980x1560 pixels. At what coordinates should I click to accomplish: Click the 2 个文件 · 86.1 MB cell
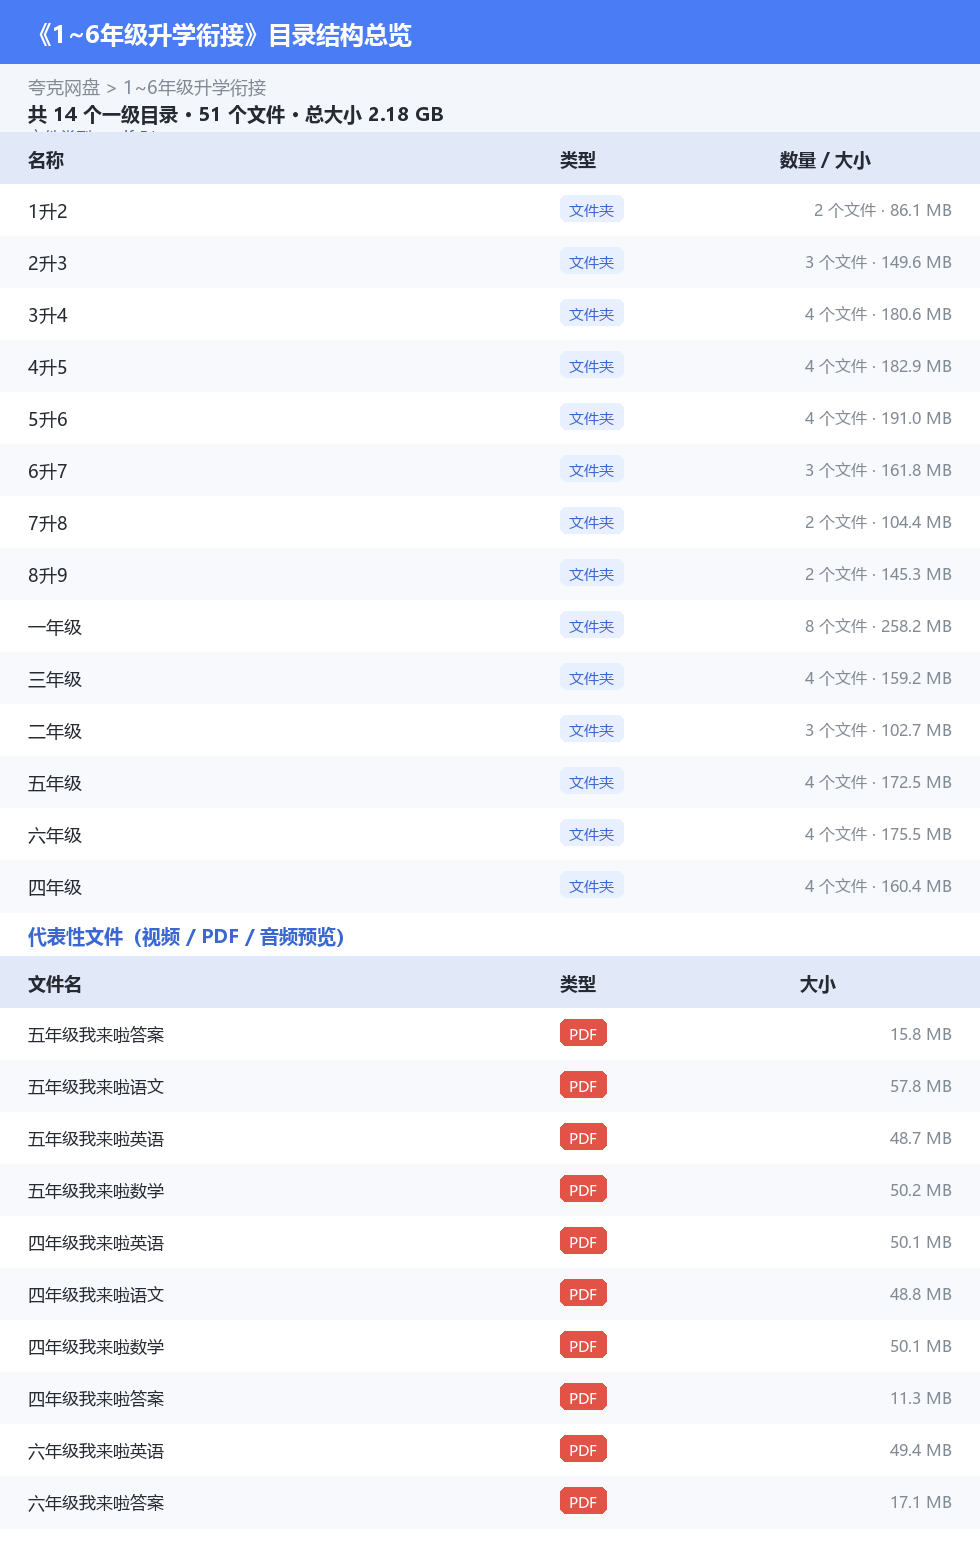pos(883,210)
